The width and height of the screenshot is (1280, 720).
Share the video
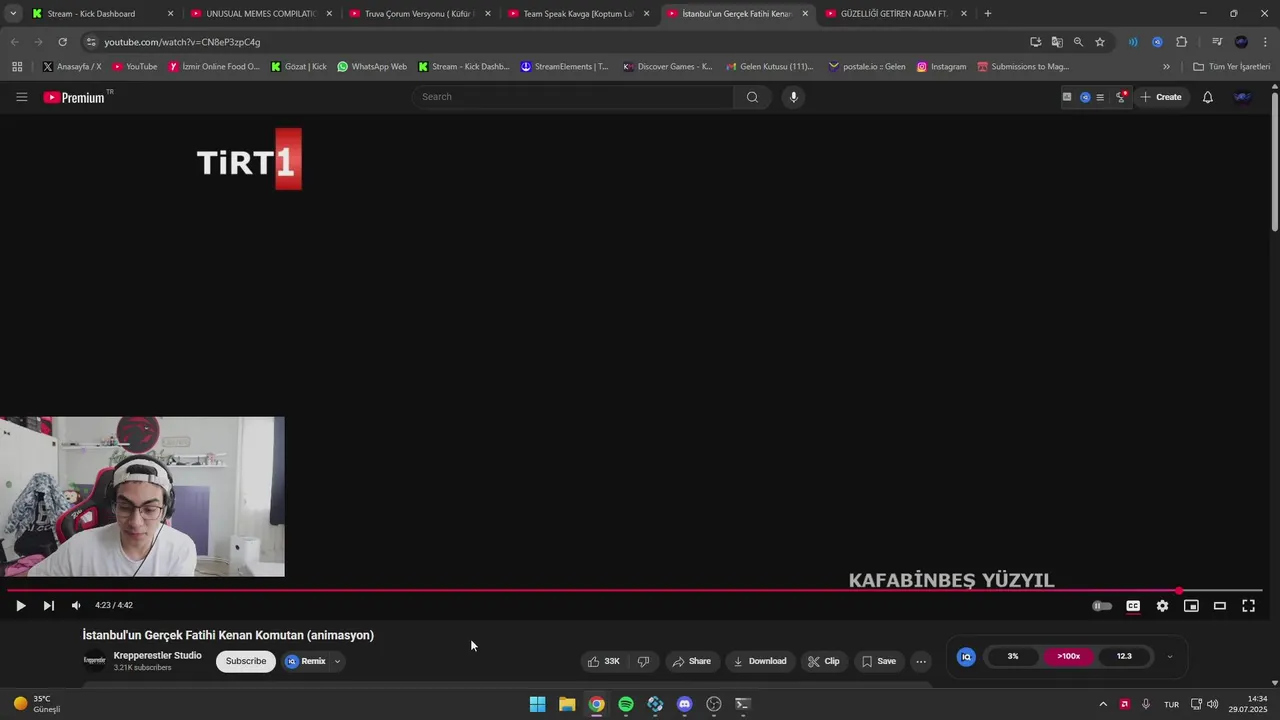pyautogui.click(x=691, y=661)
